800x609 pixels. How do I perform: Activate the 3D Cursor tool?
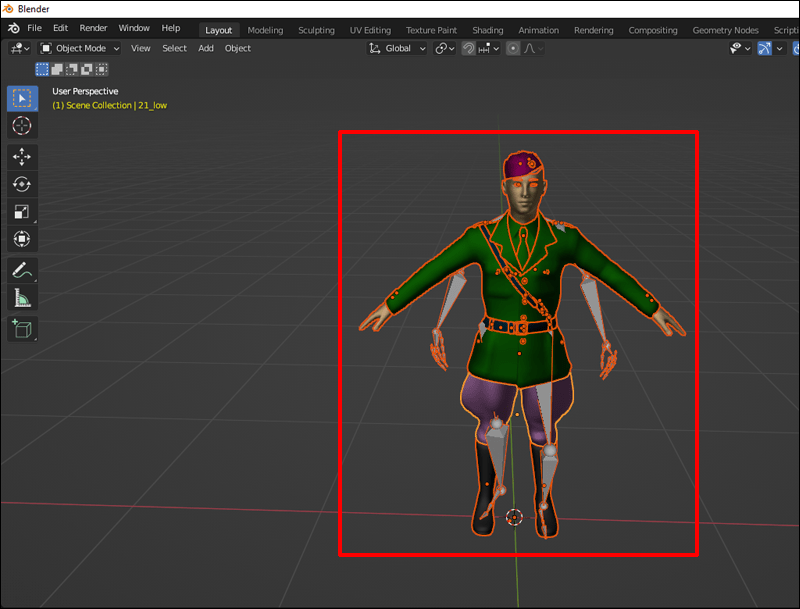pos(22,125)
